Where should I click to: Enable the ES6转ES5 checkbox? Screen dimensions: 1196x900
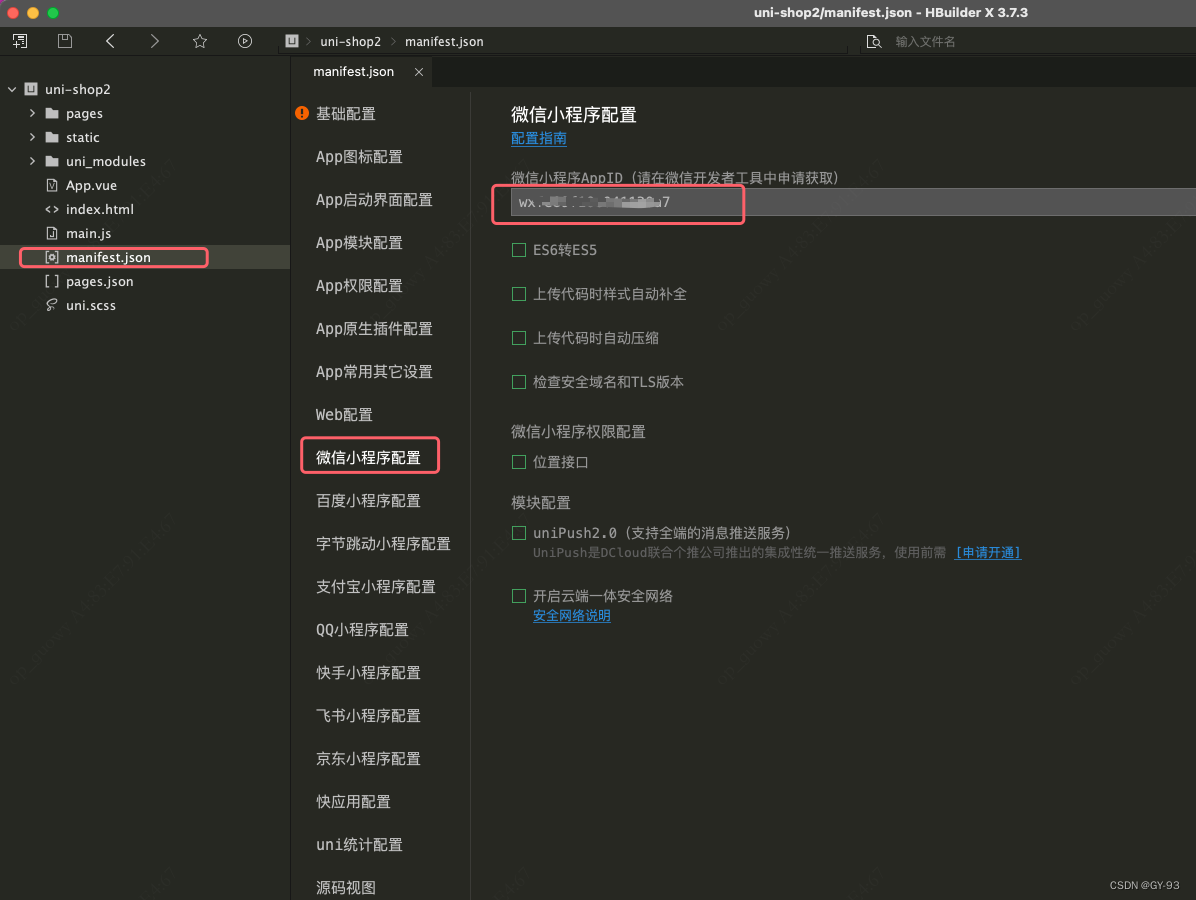click(519, 250)
